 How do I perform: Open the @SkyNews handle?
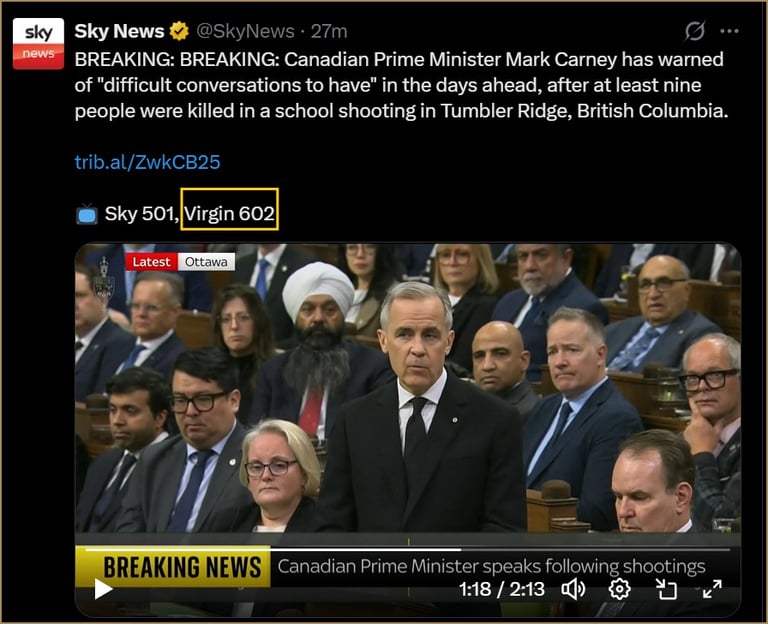coord(245,31)
